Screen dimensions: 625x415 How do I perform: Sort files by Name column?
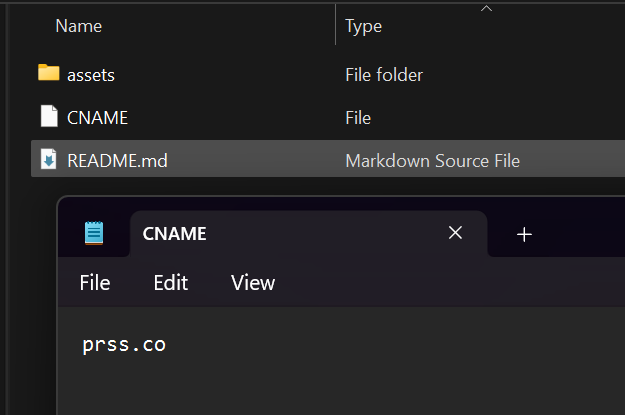79,26
